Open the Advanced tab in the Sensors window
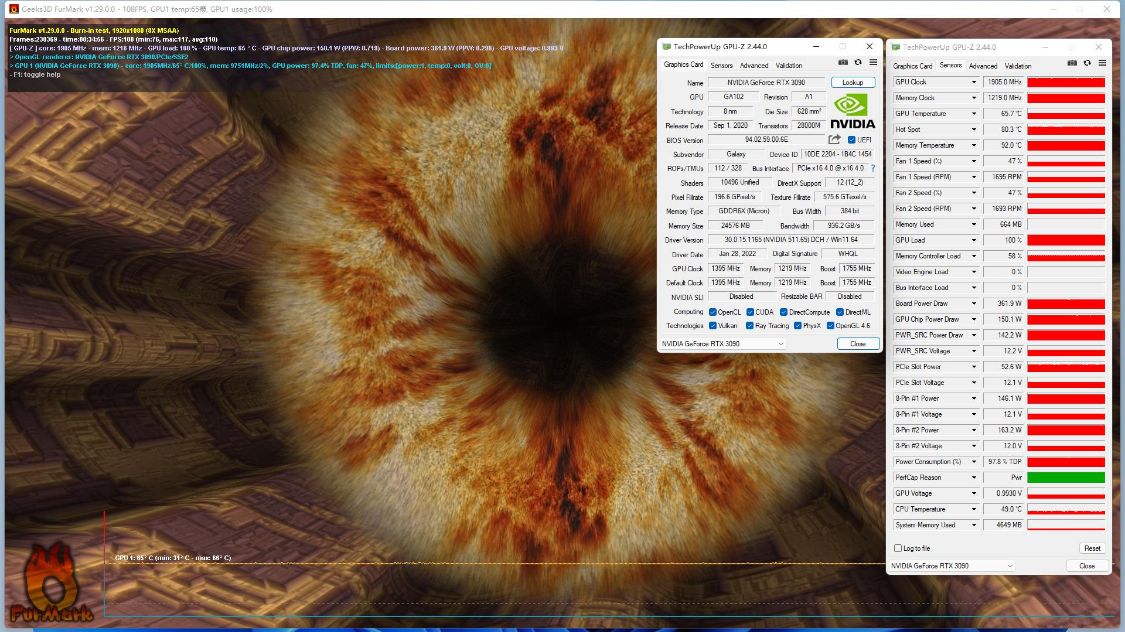The height and width of the screenshot is (632, 1125). pyautogui.click(x=982, y=66)
